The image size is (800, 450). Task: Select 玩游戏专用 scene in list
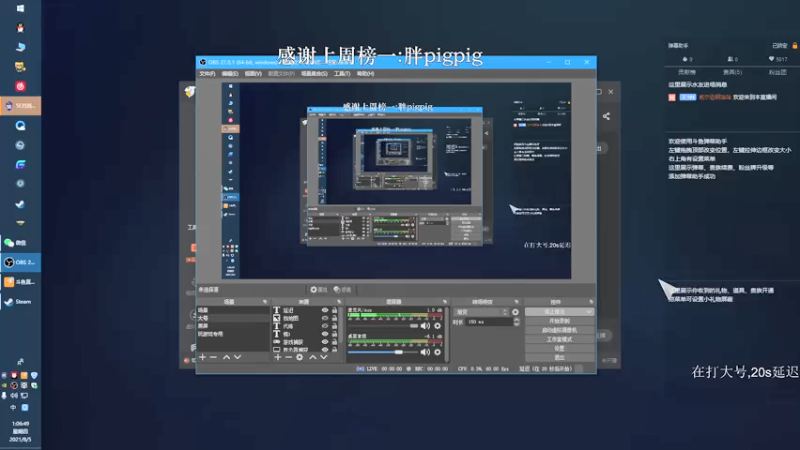(x=233, y=334)
